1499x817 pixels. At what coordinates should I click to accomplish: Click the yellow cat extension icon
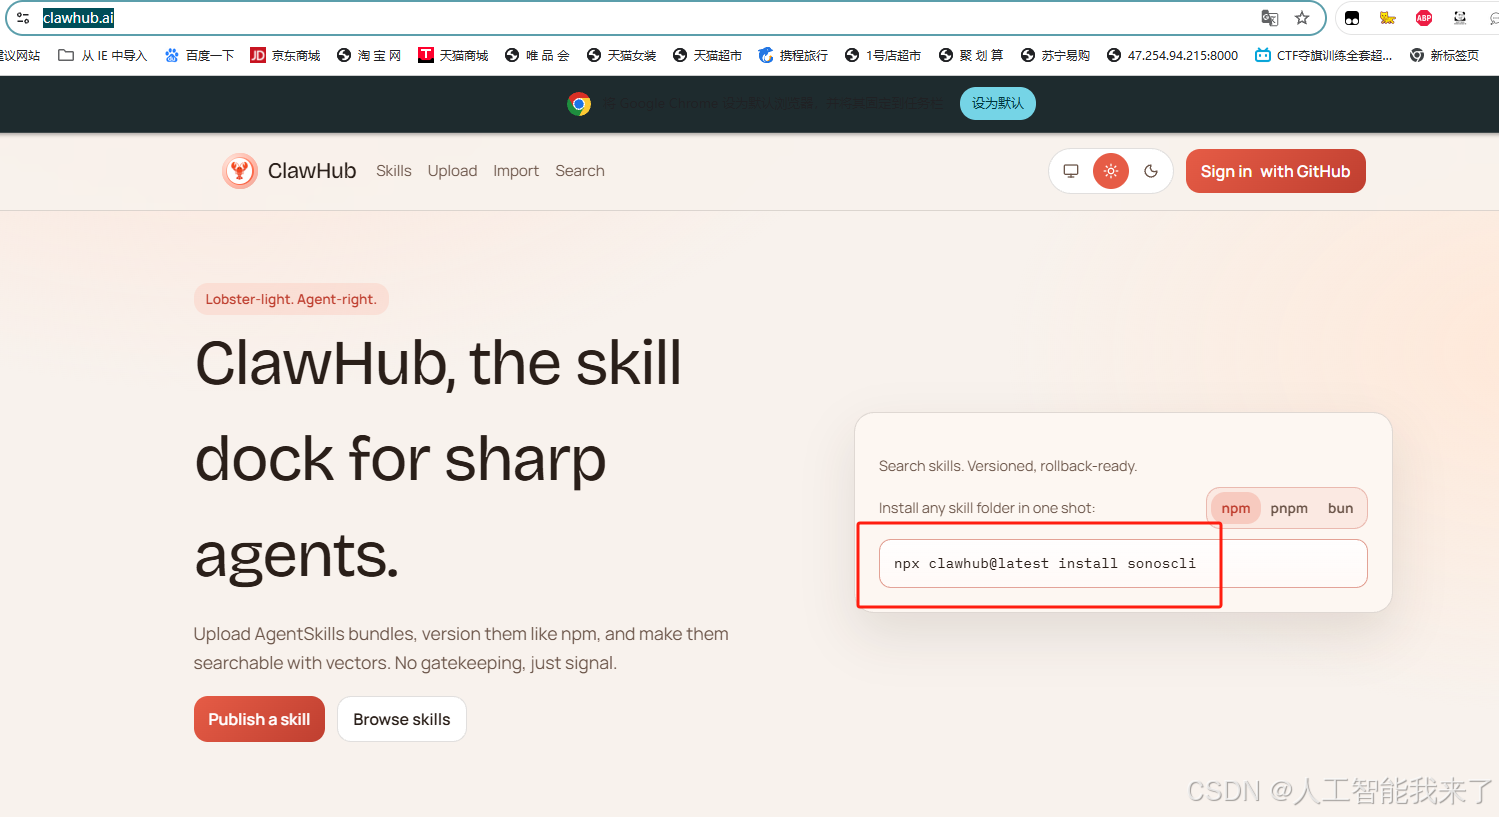click(x=1388, y=18)
